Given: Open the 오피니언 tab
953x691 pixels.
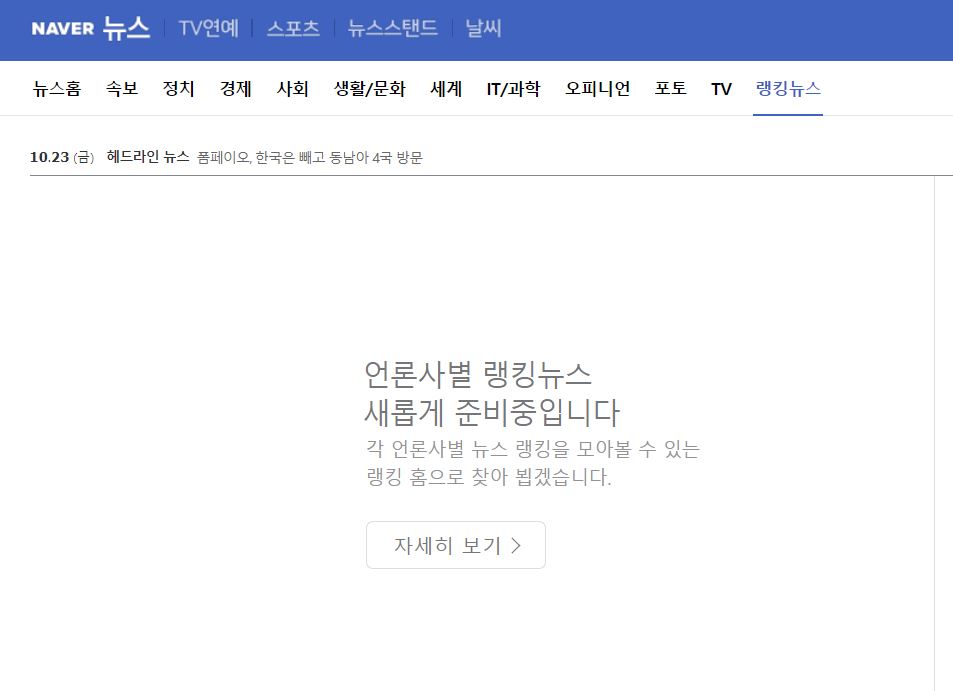Looking at the screenshot, I should 597,89.
